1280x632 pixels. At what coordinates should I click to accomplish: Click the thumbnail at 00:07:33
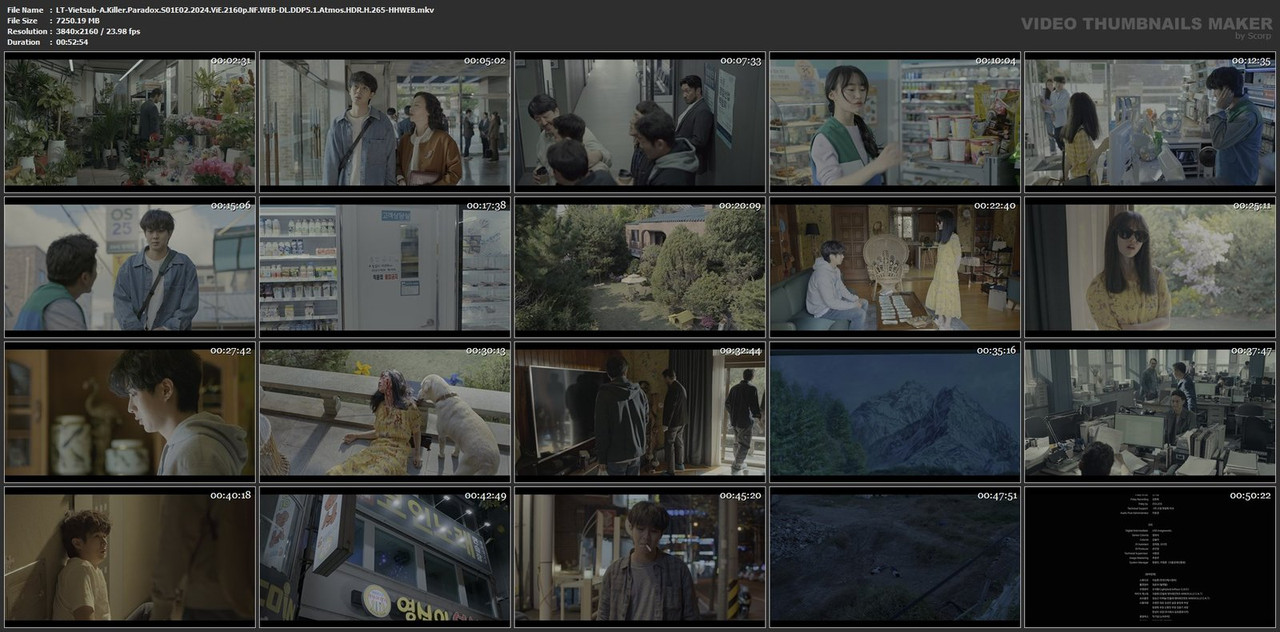pyautogui.click(x=640, y=121)
